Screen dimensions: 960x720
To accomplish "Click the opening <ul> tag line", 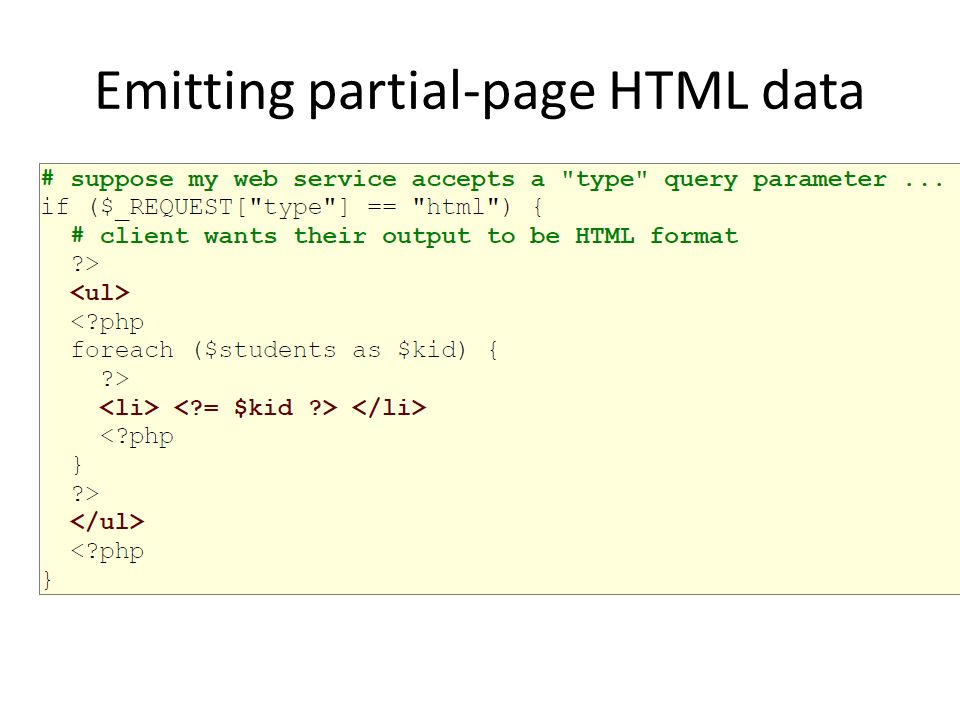I will [100, 293].
